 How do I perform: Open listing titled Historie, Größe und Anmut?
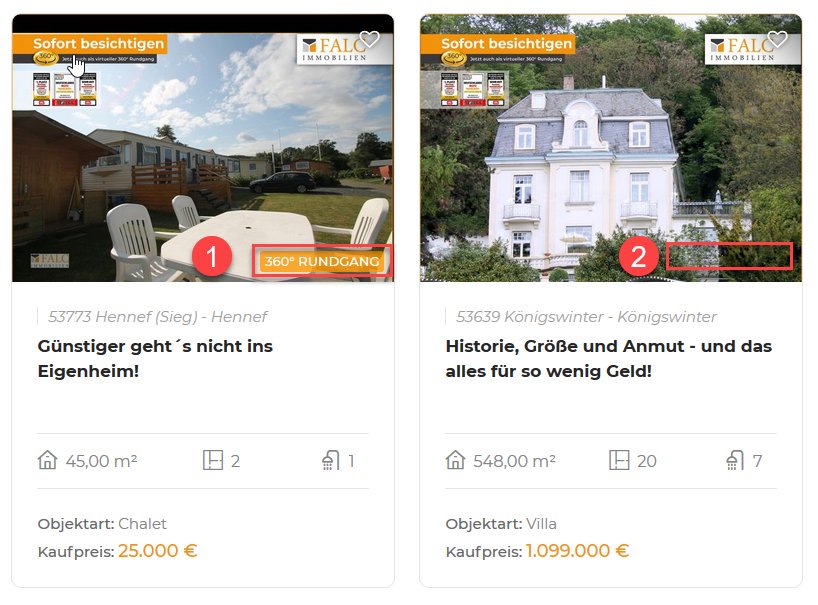click(608, 358)
